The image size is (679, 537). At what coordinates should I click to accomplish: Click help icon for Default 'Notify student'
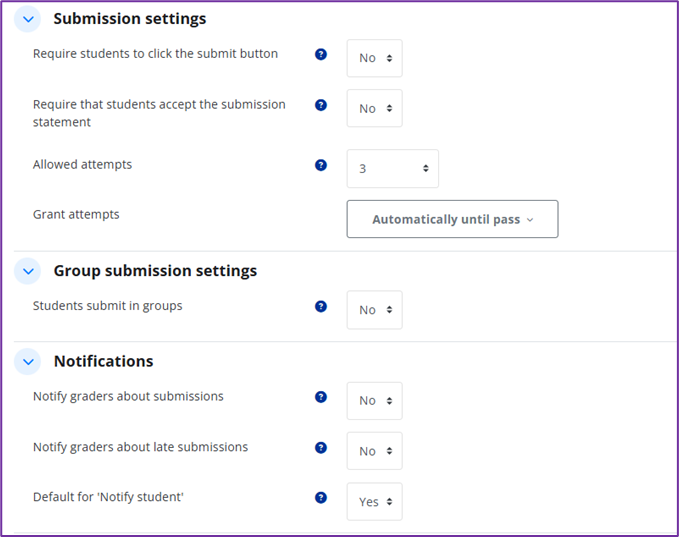click(321, 498)
